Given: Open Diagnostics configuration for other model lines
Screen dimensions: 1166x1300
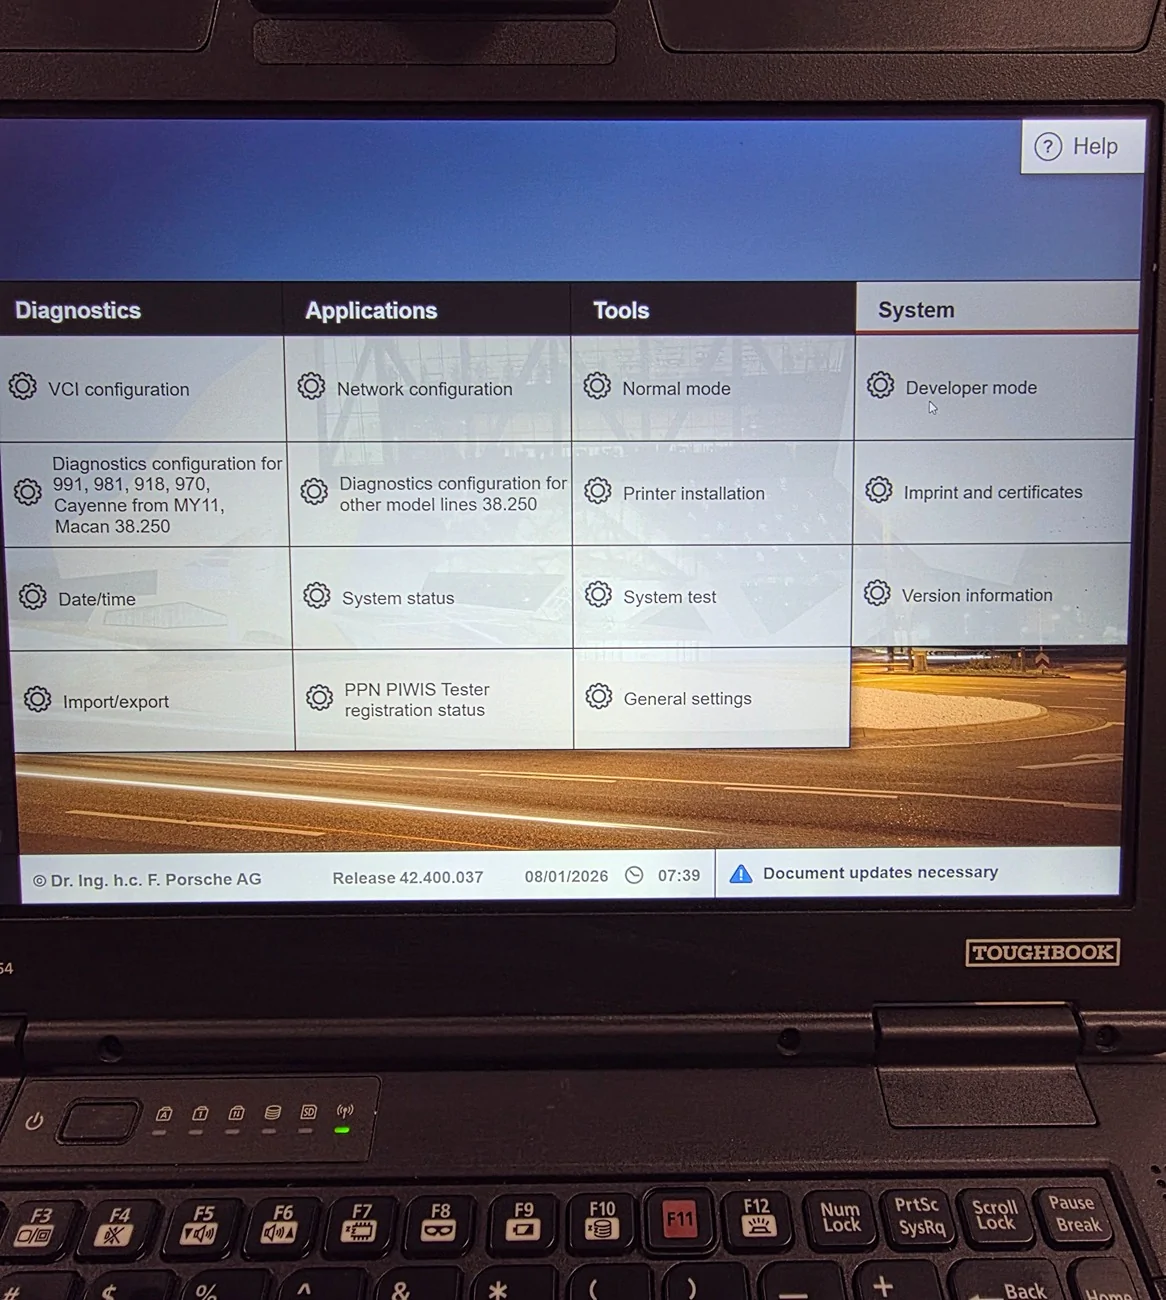Looking at the screenshot, I should coord(430,494).
